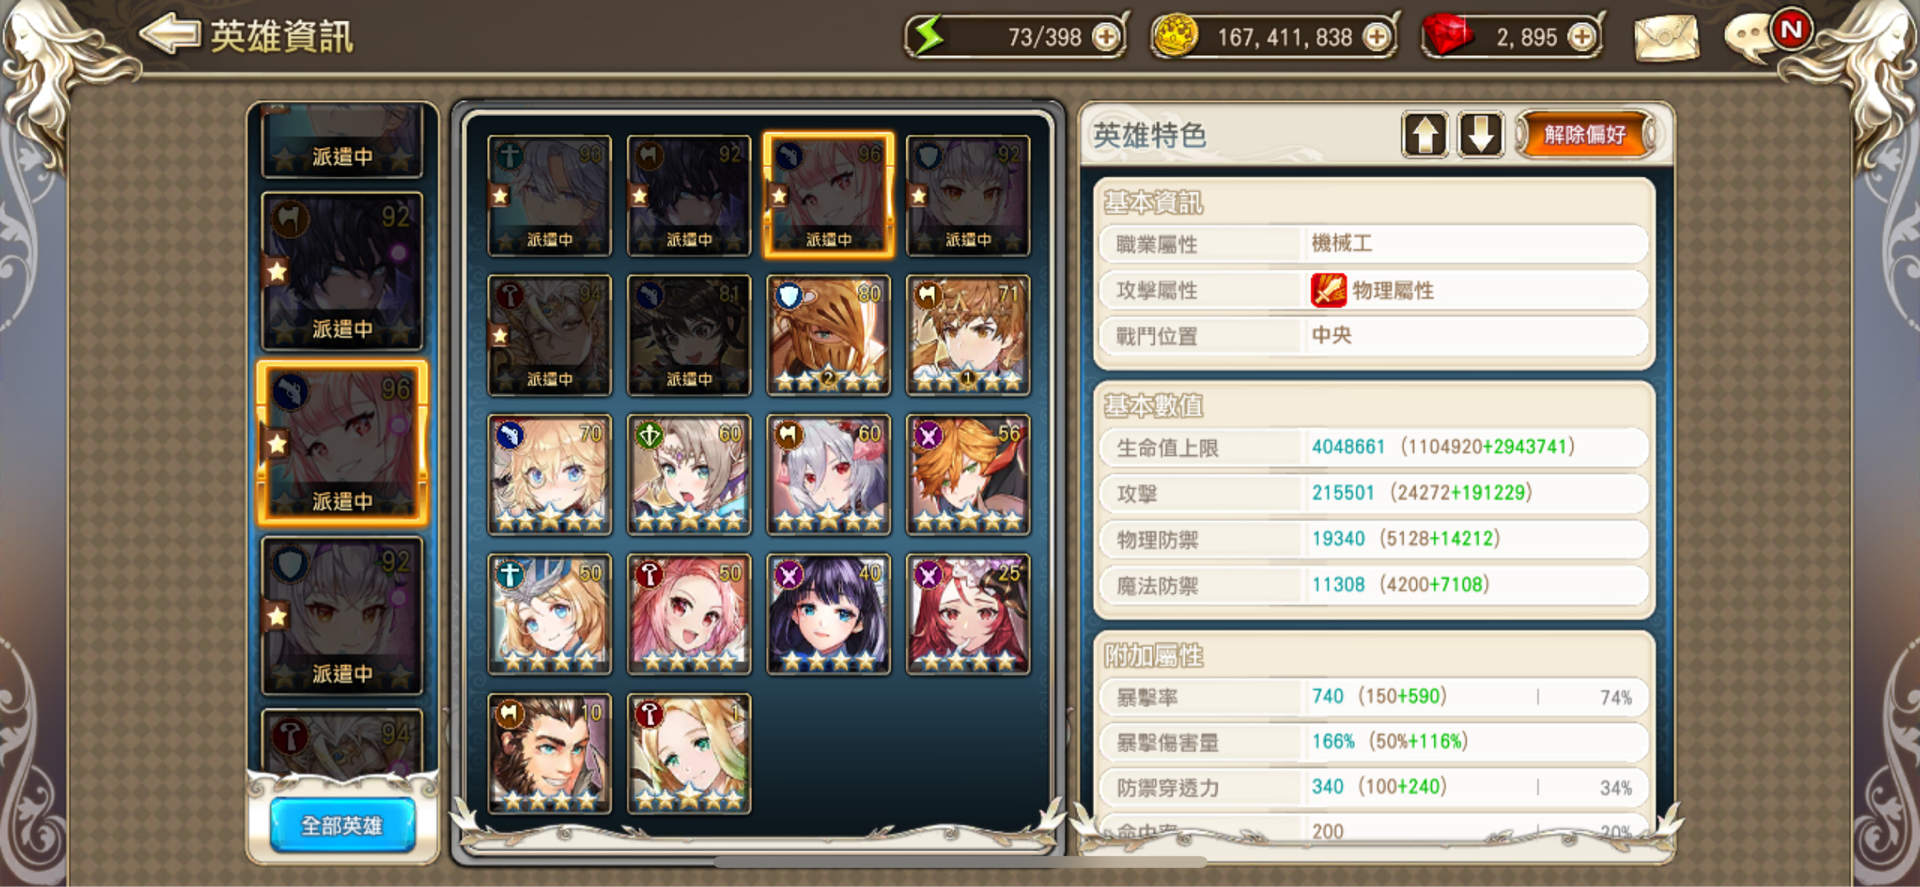The image size is (1920, 887).
Task: Select the level 80 golden helmet hero
Action: tap(828, 335)
